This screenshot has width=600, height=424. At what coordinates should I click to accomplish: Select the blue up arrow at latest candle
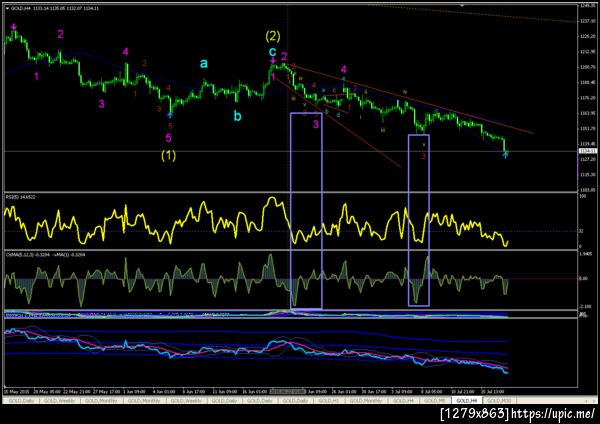pos(505,155)
